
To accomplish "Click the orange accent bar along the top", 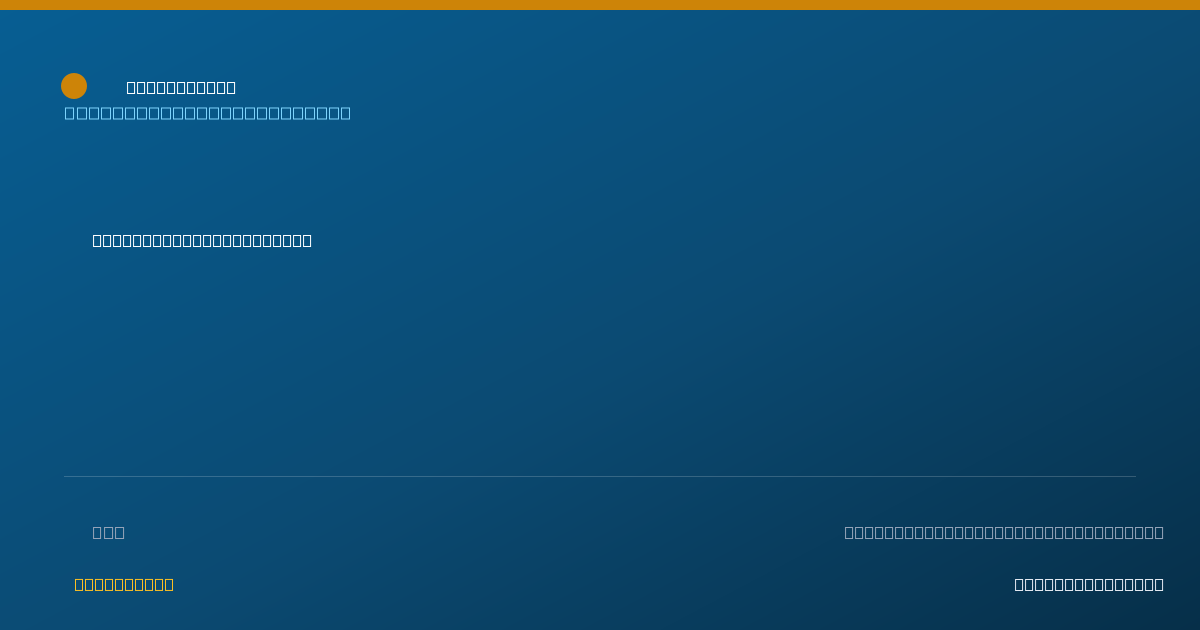I will (600, 5).
